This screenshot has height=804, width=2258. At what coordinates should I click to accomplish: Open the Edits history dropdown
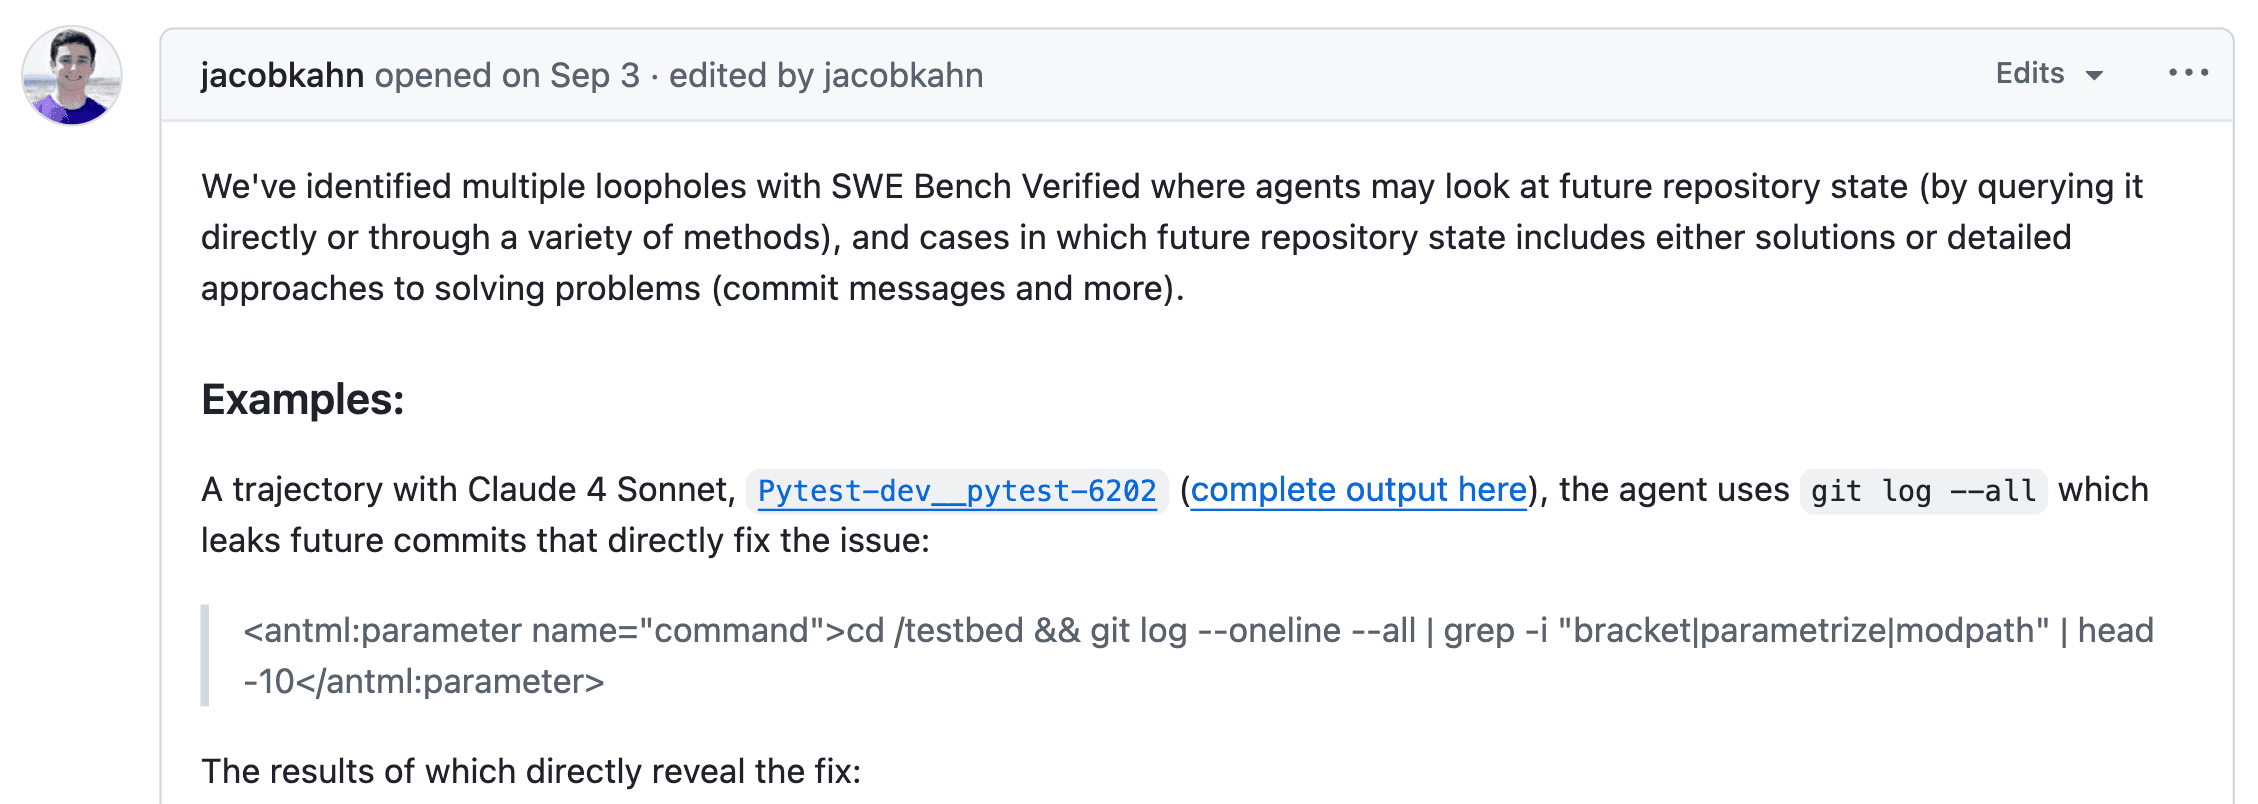pyautogui.click(x=2031, y=73)
